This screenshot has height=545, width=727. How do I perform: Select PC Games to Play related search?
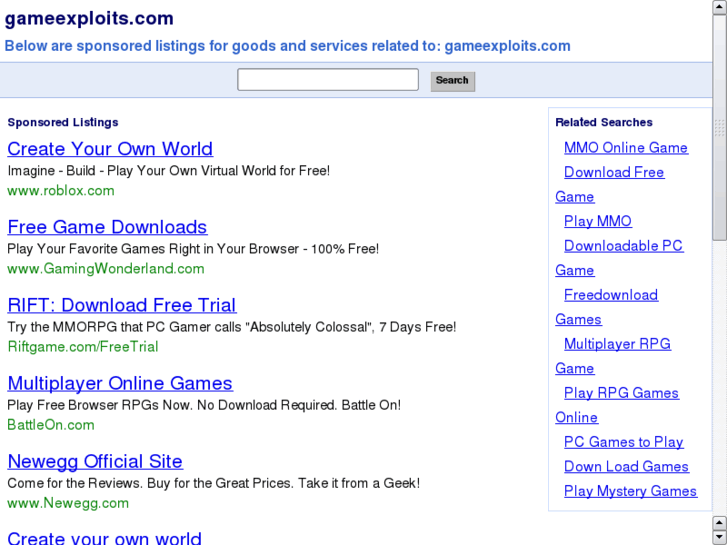pyautogui.click(x=624, y=442)
